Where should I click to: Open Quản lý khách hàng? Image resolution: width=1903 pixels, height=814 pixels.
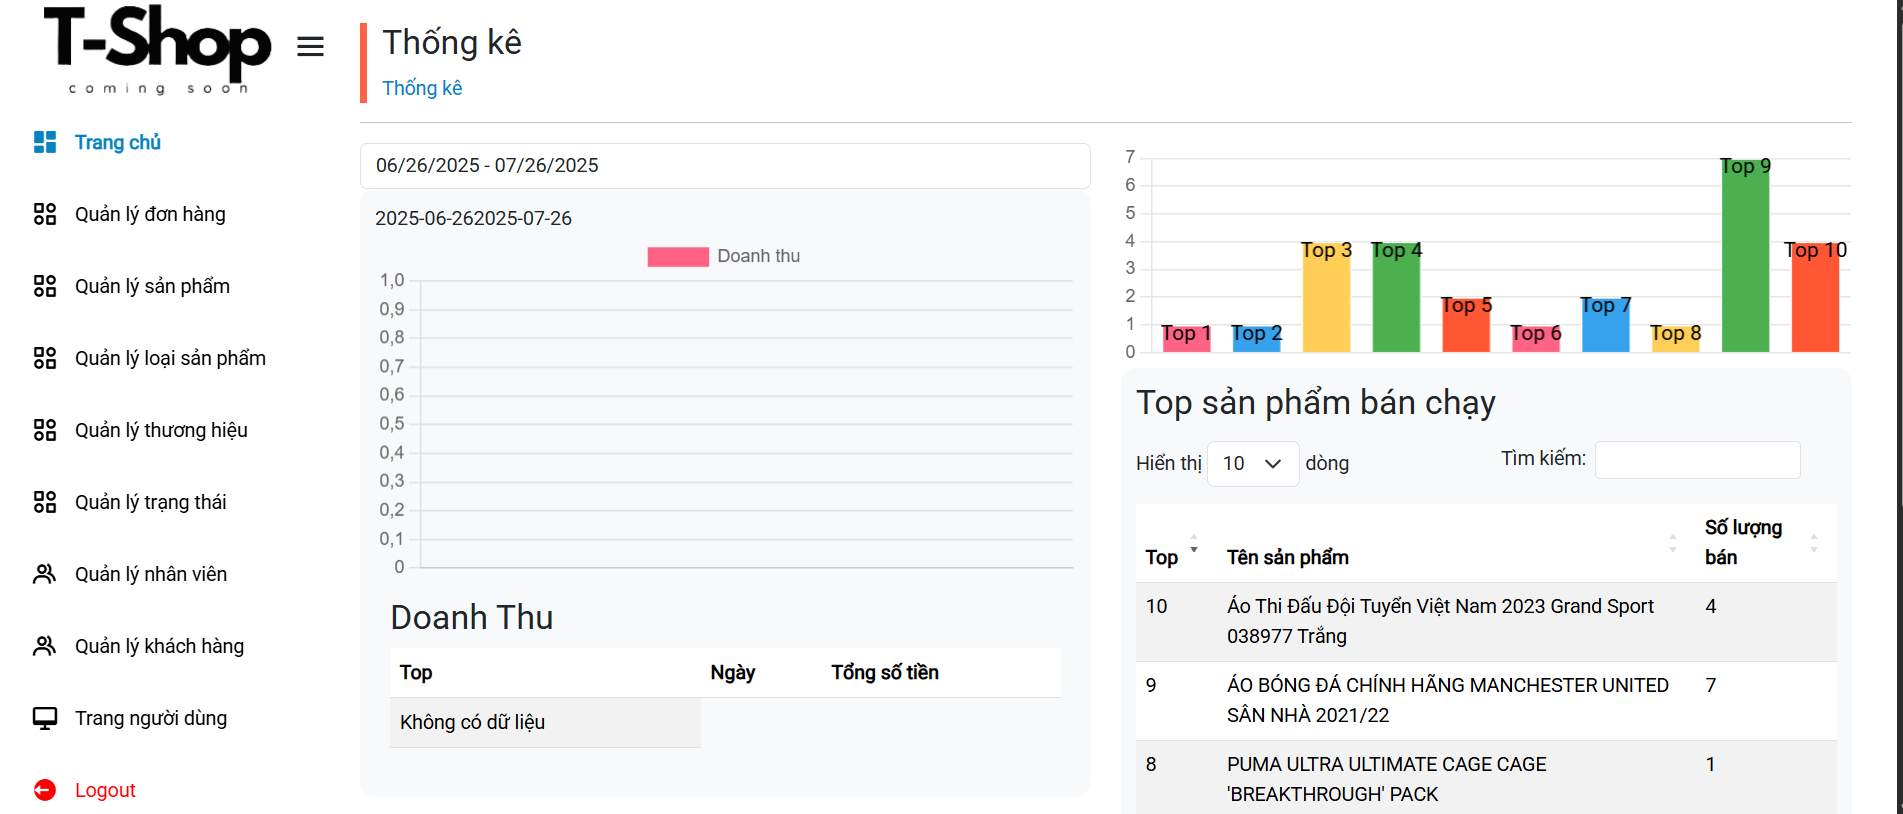click(x=159, y=646)
